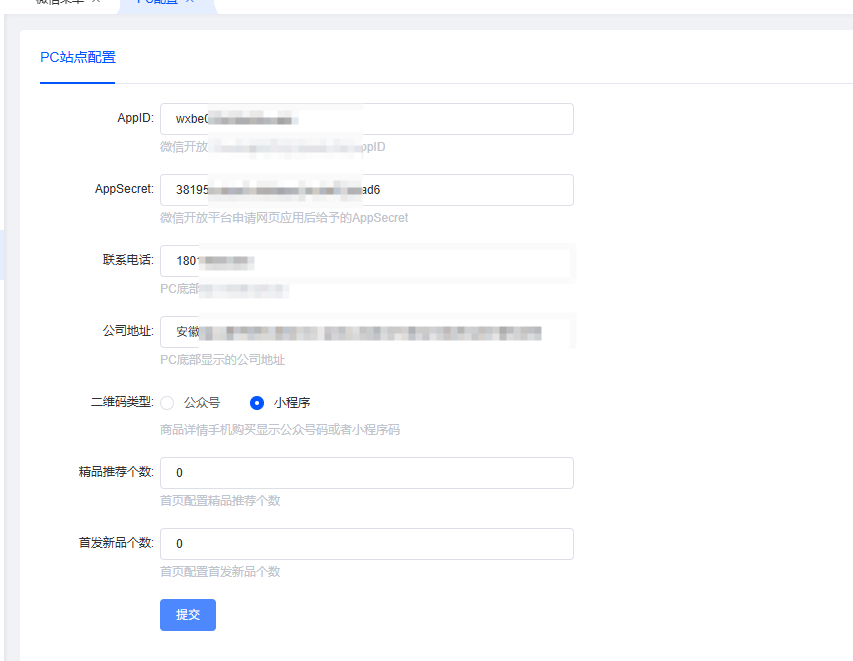Click the 提交 submit button

(x=187, y=615)
